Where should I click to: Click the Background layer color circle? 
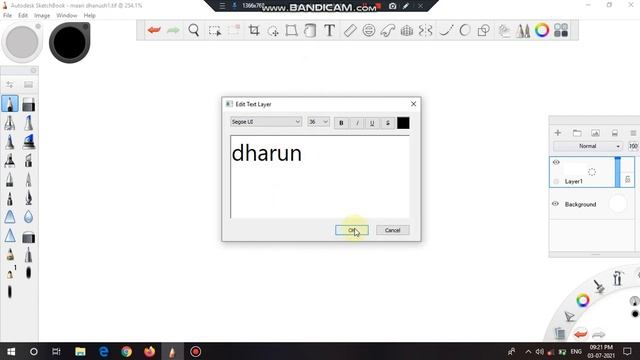[x=618, y=204]
